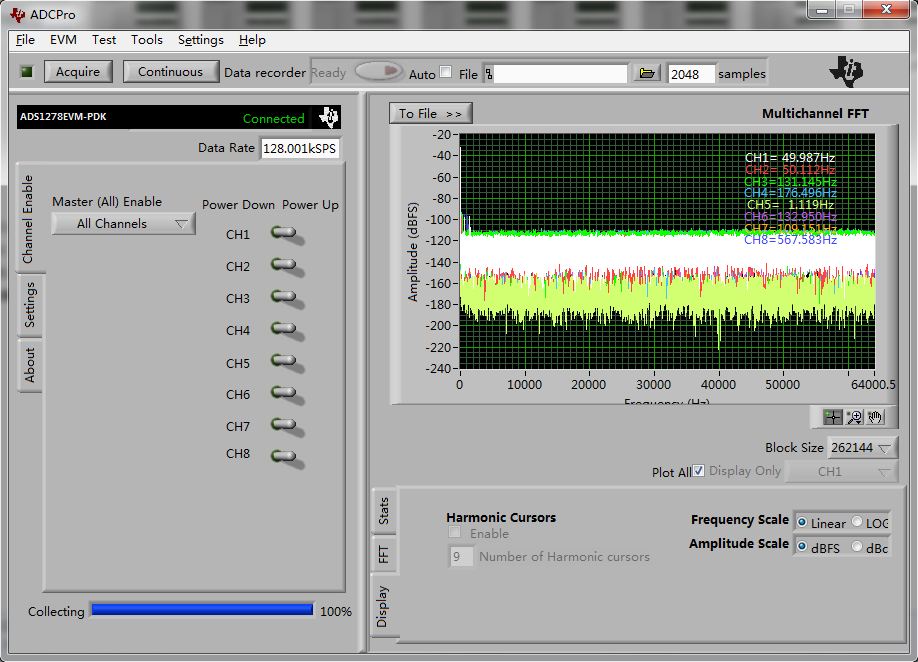Open the Block Size dropdown
This screenshot has width=918, height=662.
(x=862, y=448)
